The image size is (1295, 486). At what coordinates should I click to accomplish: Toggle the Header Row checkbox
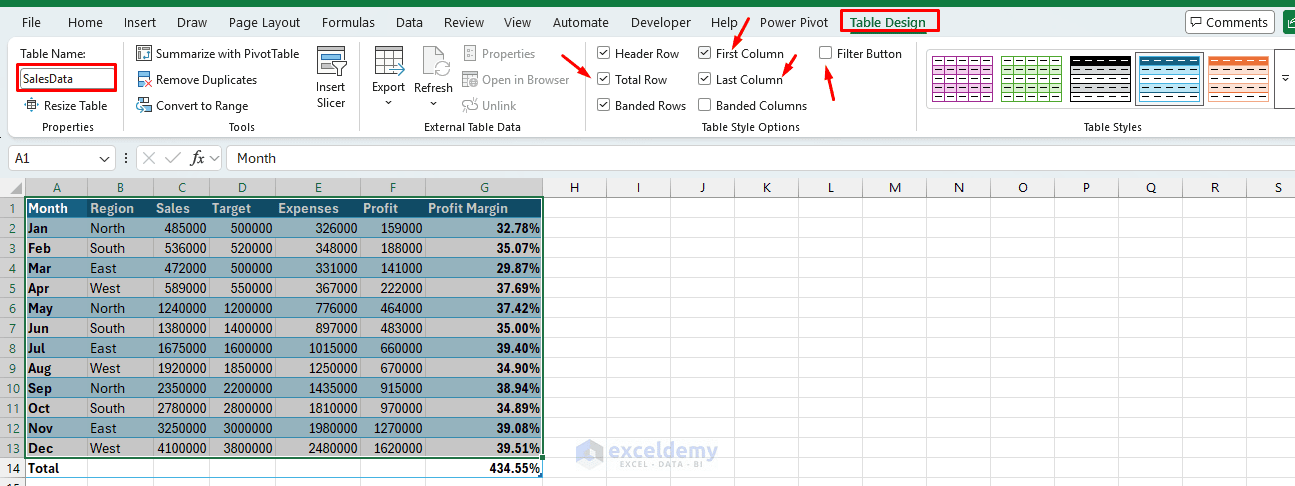604,54
